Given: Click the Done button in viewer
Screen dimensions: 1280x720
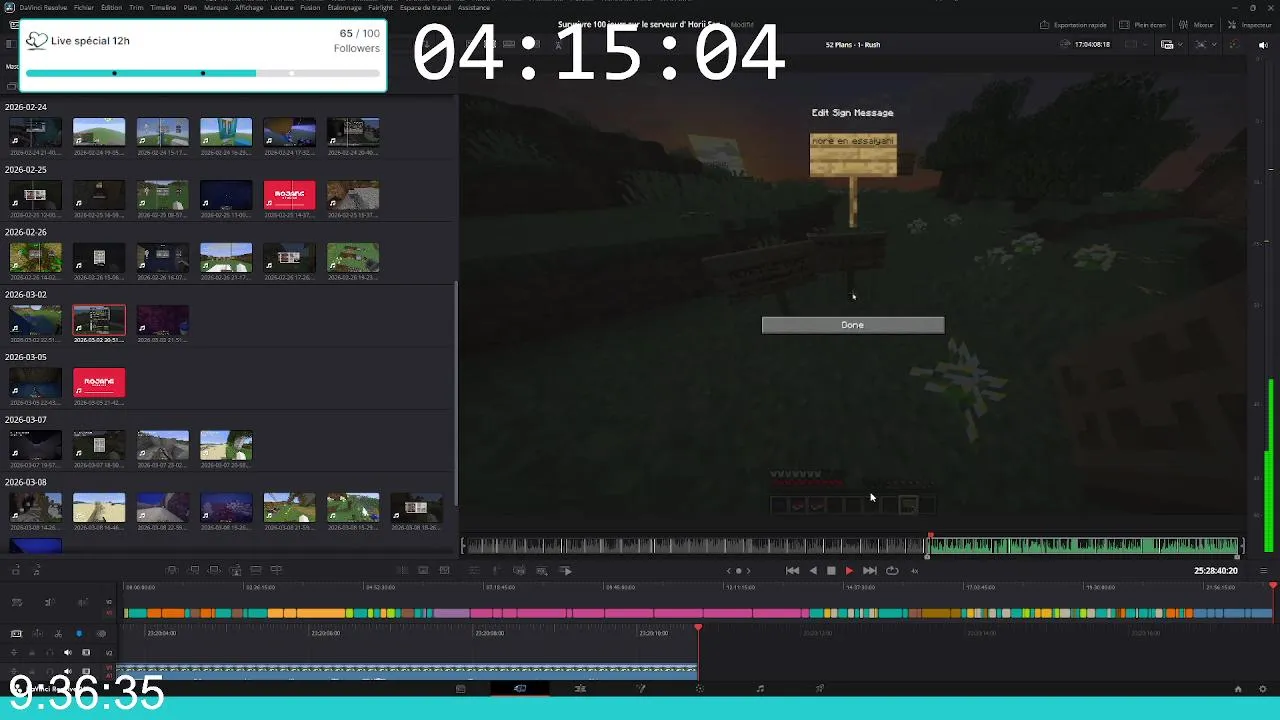Looking at the screenshot, I should [x=853, y=325].
